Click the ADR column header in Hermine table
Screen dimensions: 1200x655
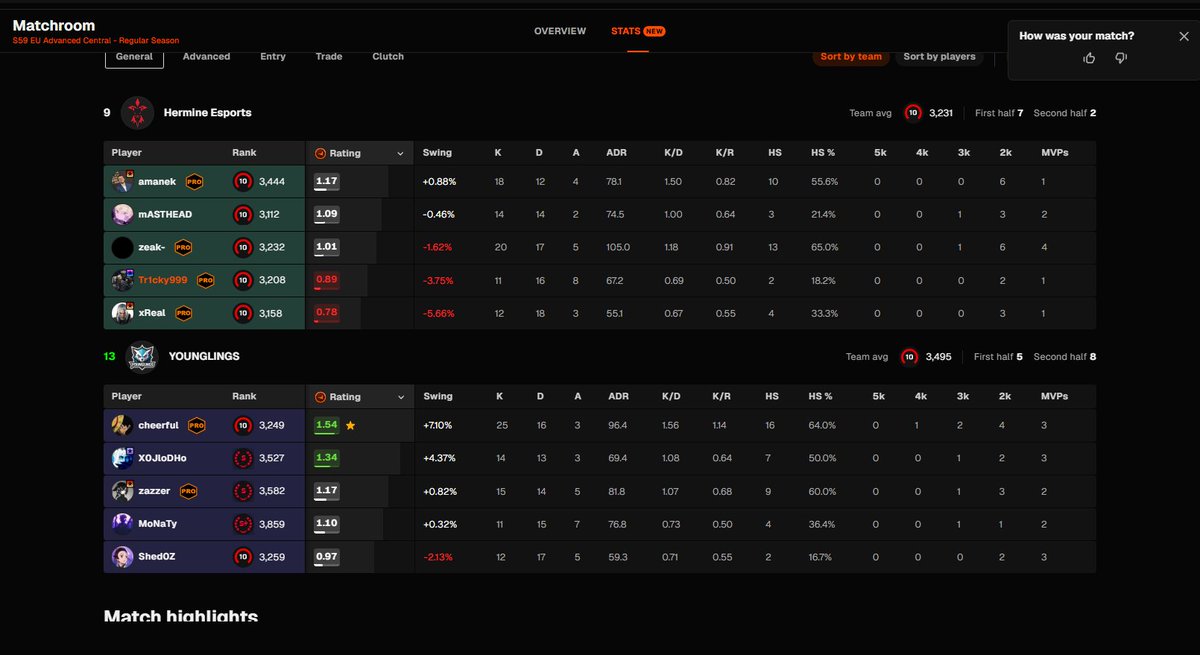616,153
